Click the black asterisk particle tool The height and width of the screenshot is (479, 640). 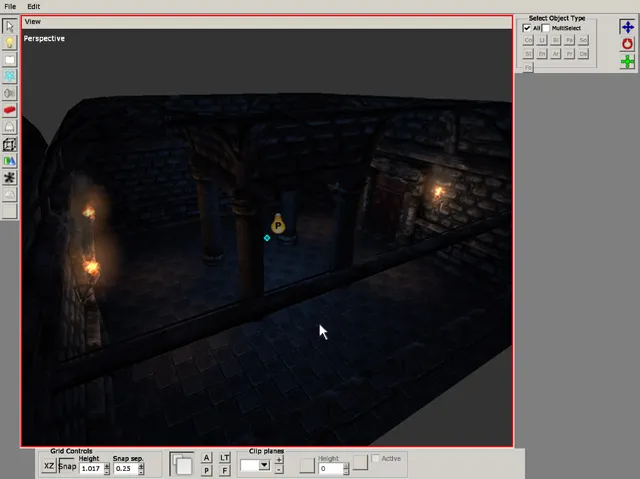[x=9, y=178]
